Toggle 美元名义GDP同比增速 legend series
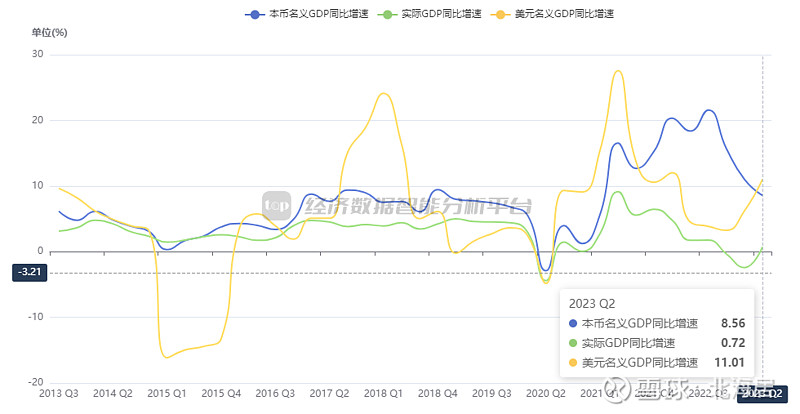 553,14
